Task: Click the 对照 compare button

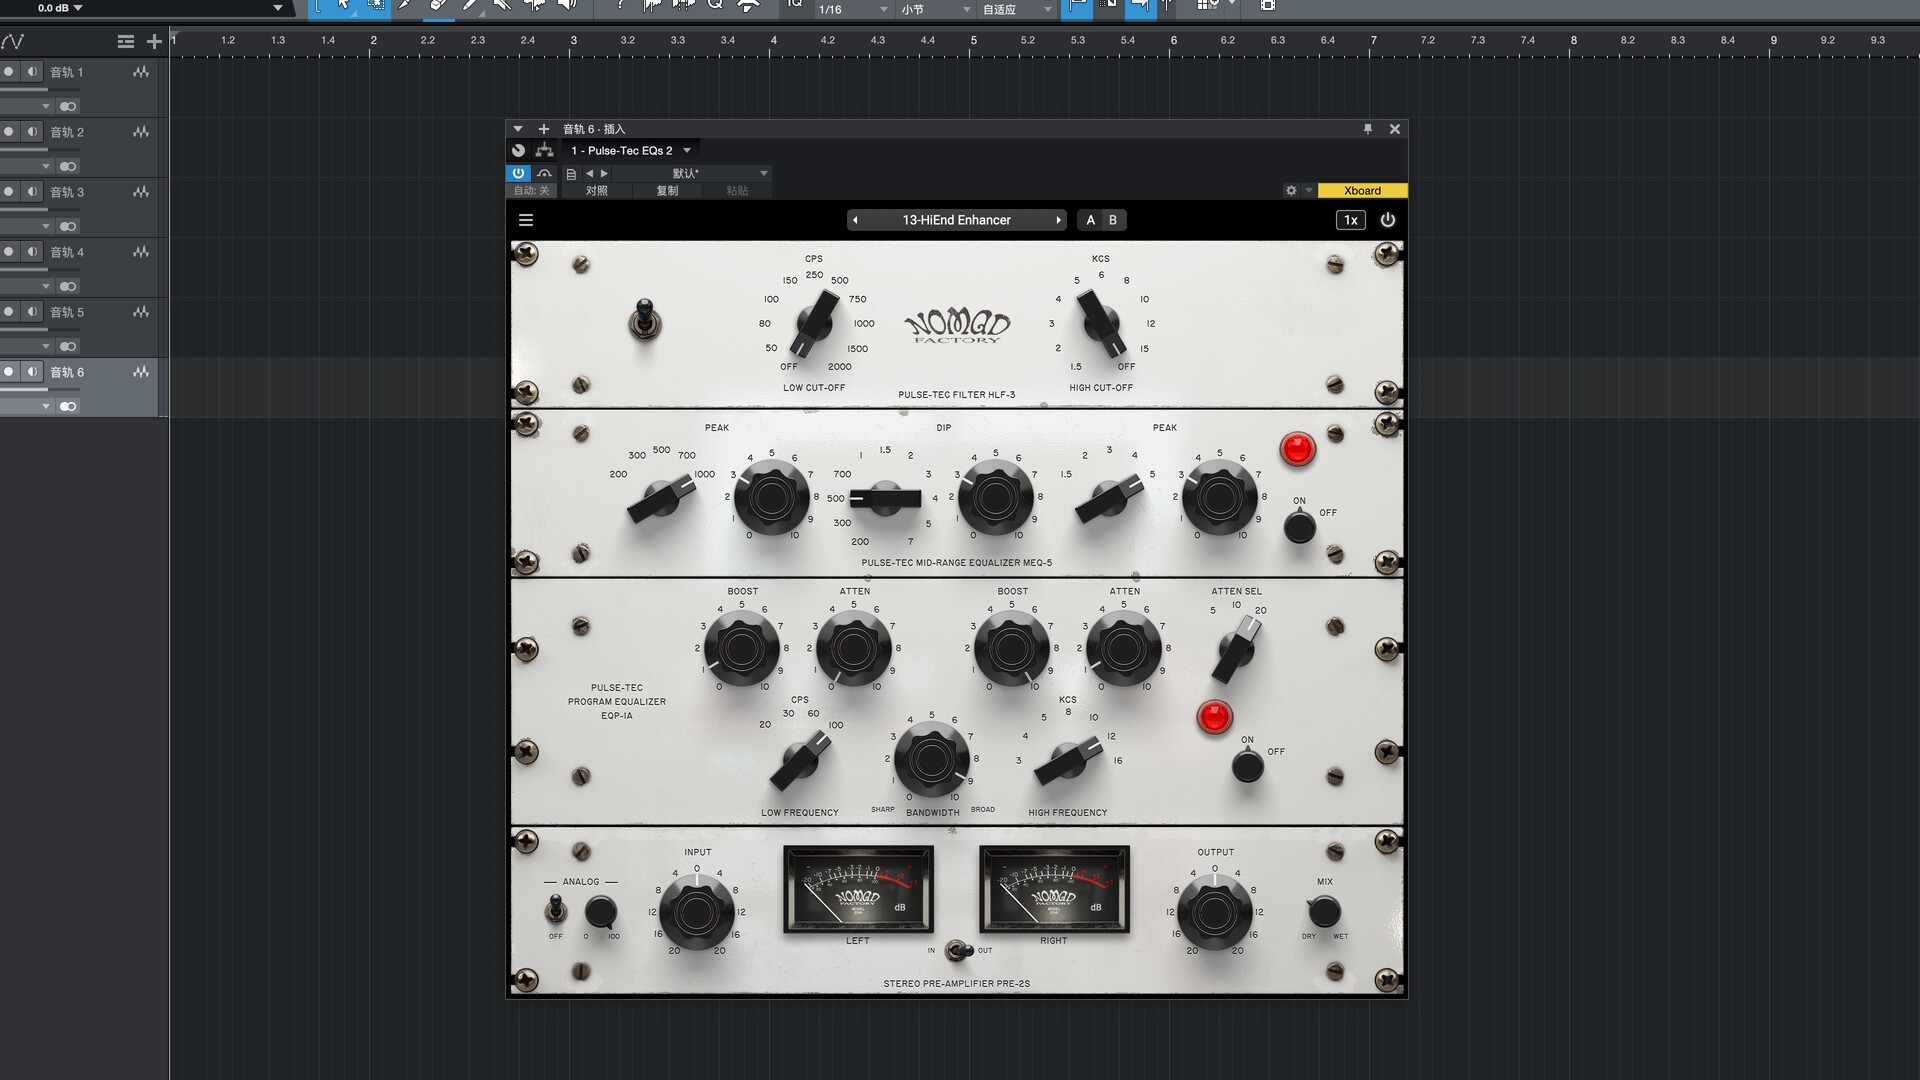Action: pyautogui.click(x=597, y=190)
